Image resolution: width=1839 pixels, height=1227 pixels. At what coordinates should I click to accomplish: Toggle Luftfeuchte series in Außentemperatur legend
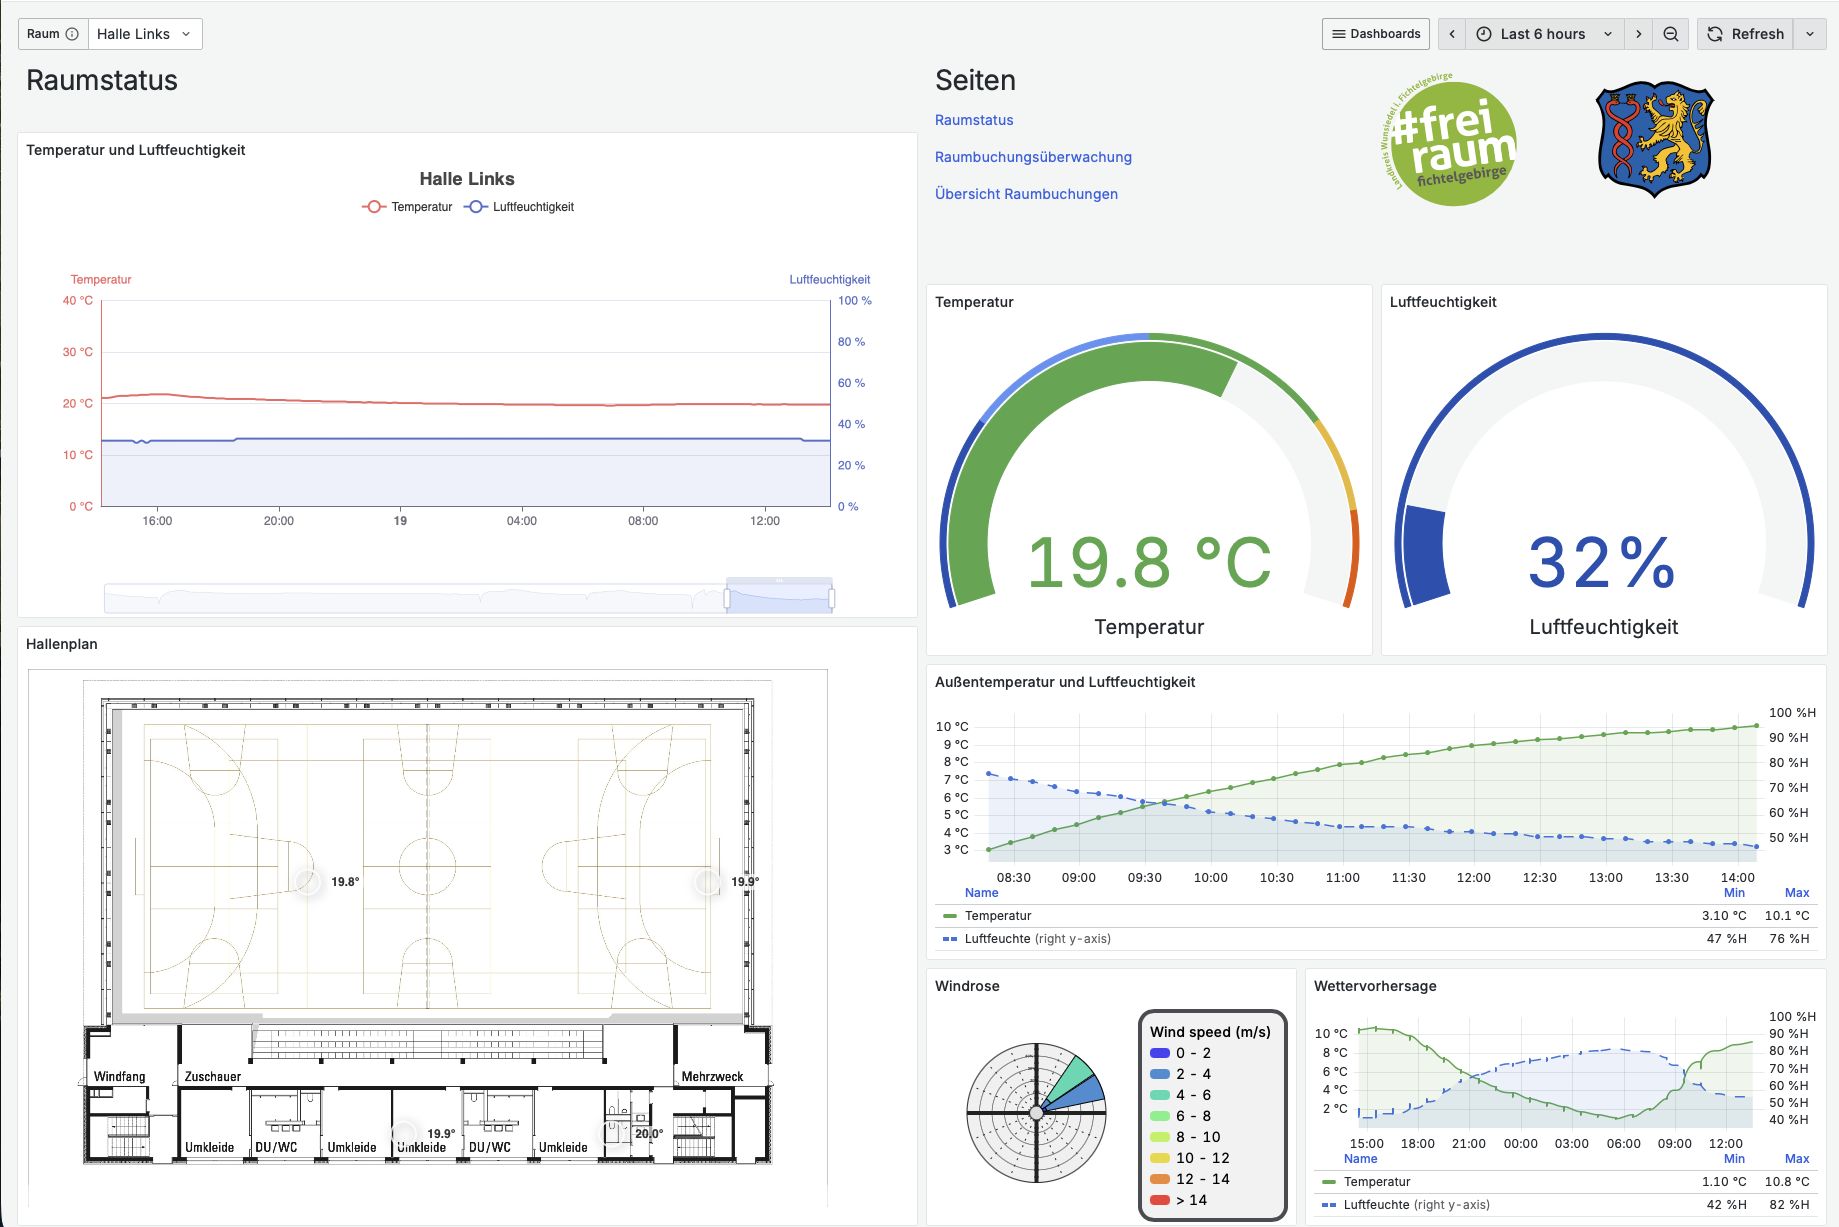point(1026,939)
